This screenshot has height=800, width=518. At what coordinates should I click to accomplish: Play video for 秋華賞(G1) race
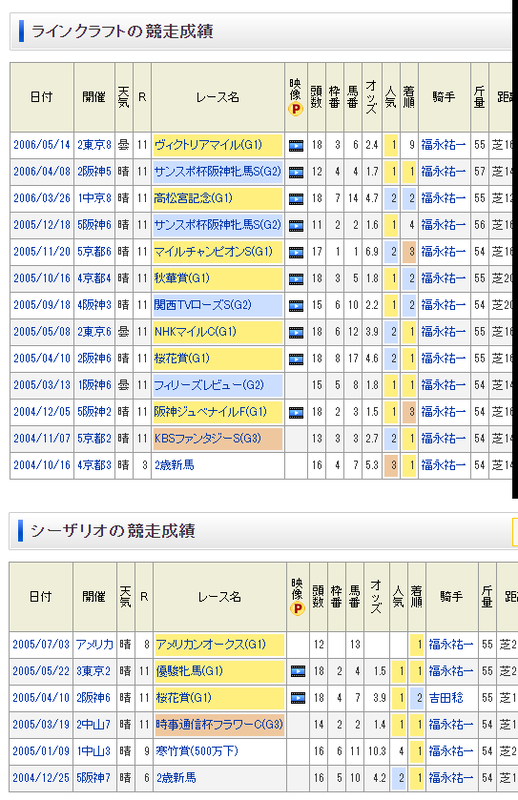[x=296, y=279]
